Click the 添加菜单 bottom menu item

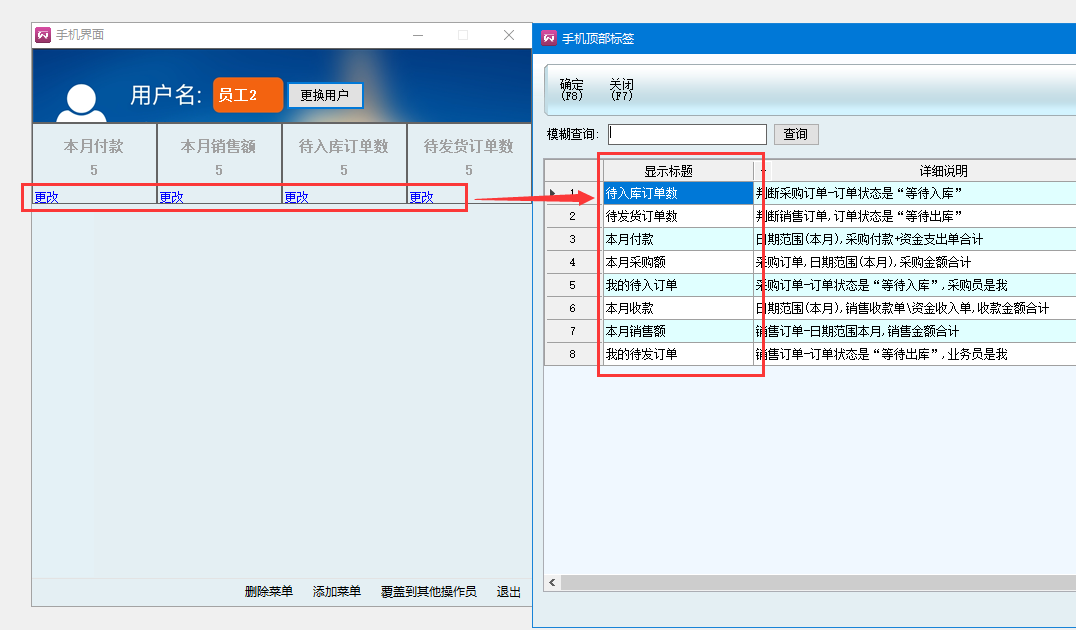[337, 592]
